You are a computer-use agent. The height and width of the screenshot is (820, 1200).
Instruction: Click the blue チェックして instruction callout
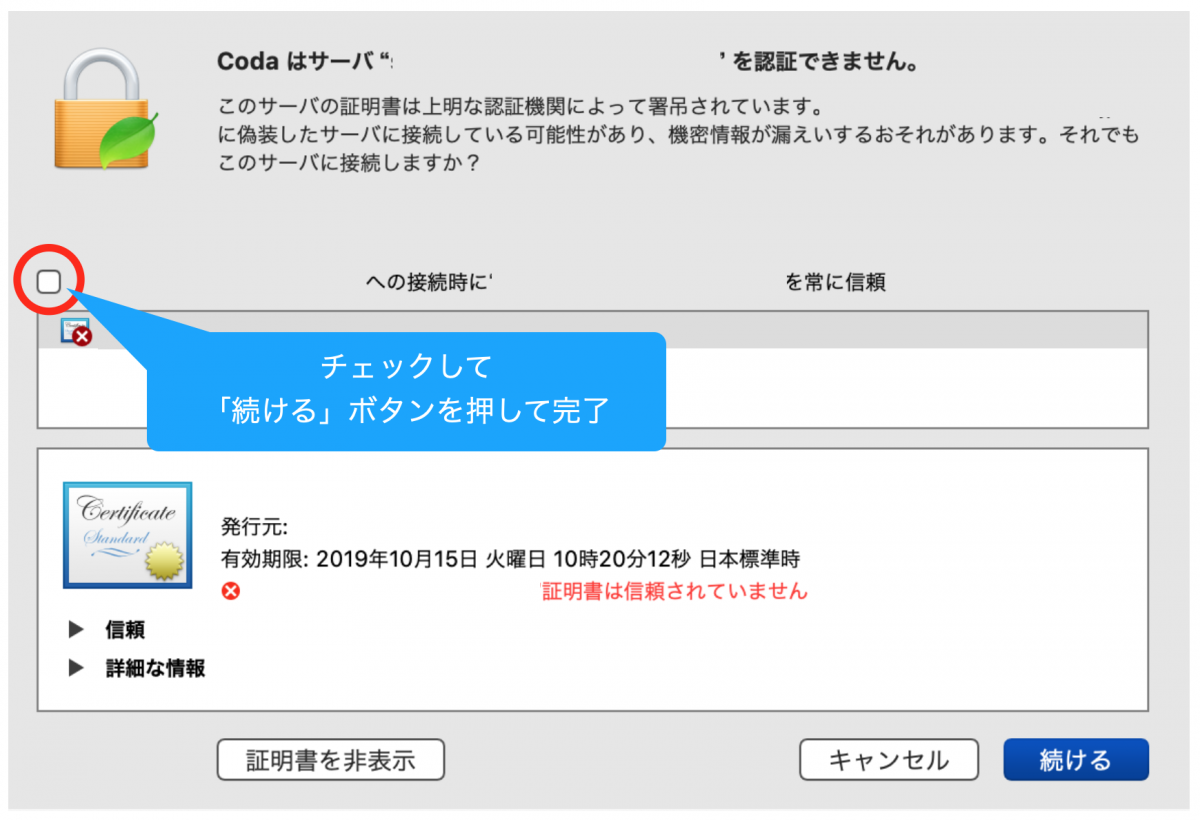[406, 391]
